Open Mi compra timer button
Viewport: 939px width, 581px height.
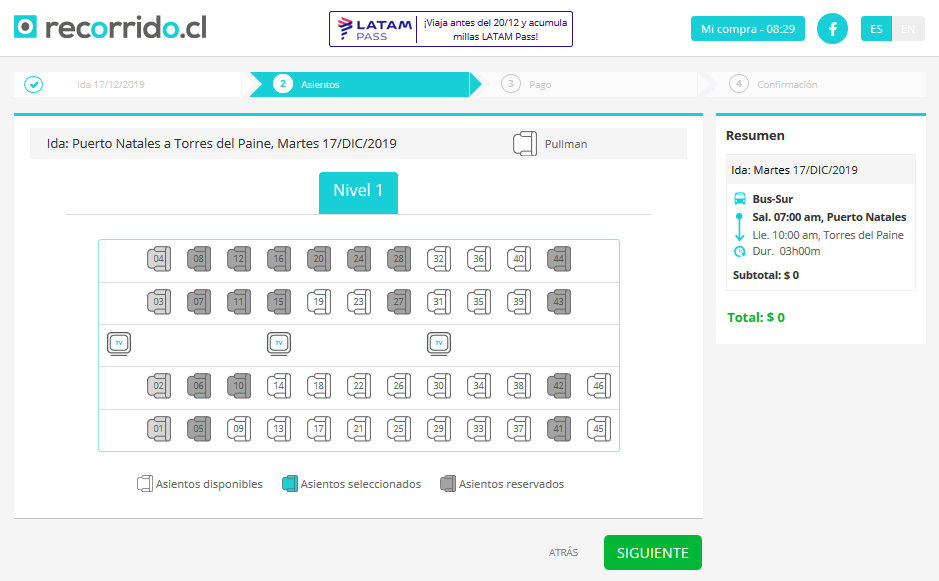tap(748, 29)
